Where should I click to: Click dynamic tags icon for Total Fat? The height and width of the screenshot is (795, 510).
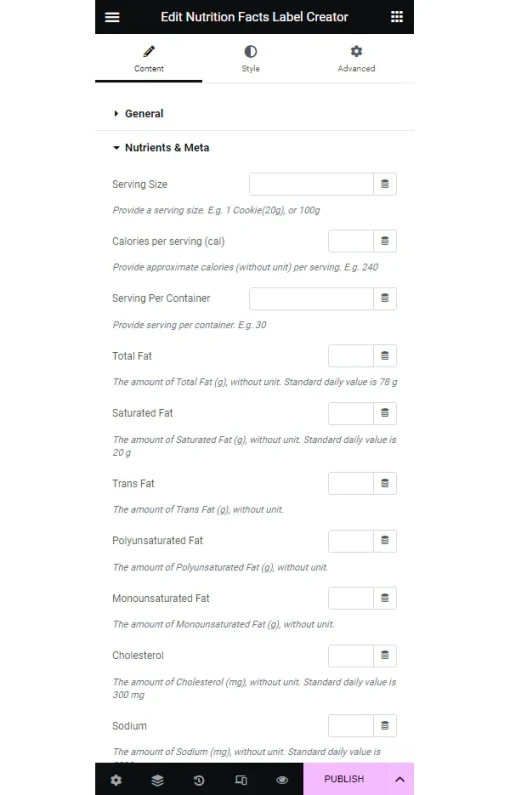(385, 356)
